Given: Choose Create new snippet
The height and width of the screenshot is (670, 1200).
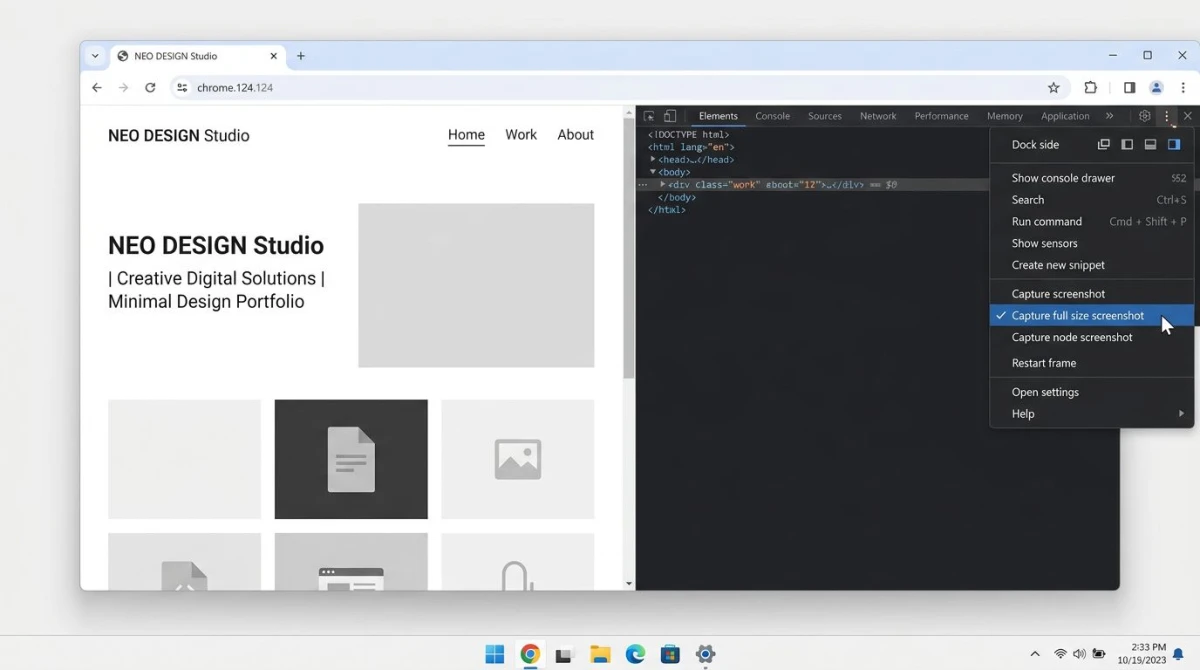Looking at the screenshot, I should [1092, 265].
